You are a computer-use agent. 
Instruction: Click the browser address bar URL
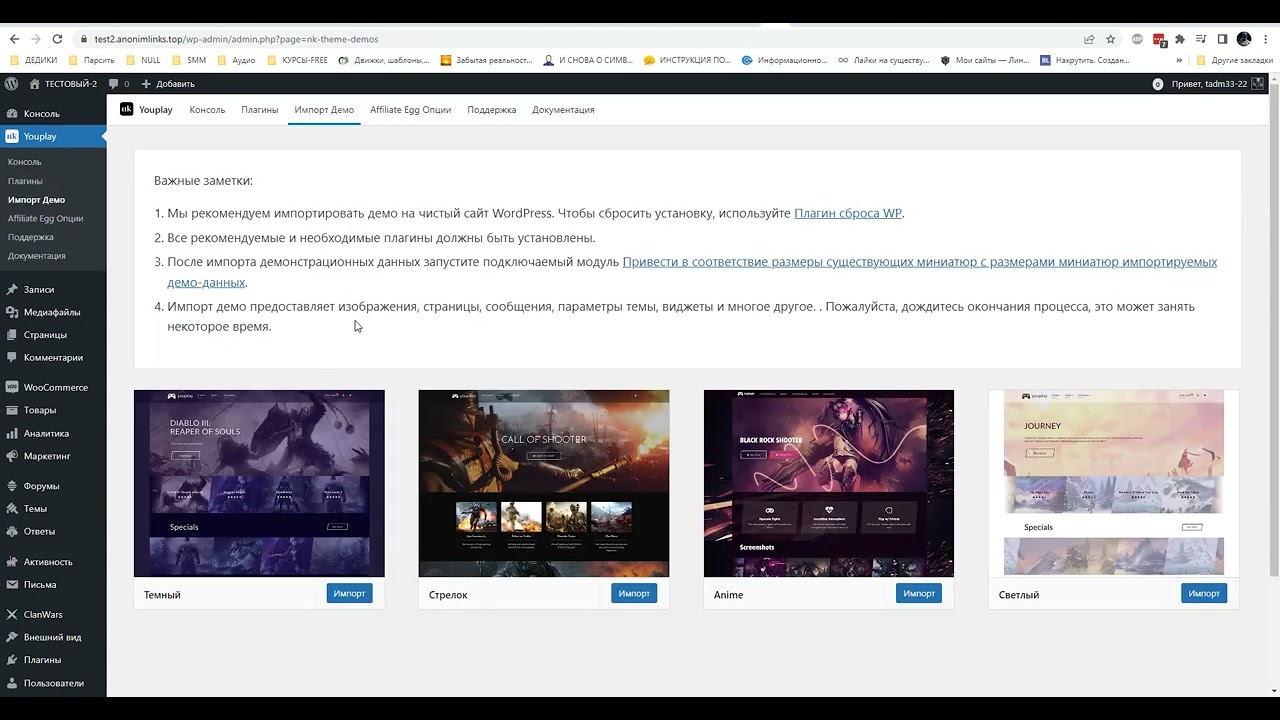pyautogui.click(x=236, y=39)
